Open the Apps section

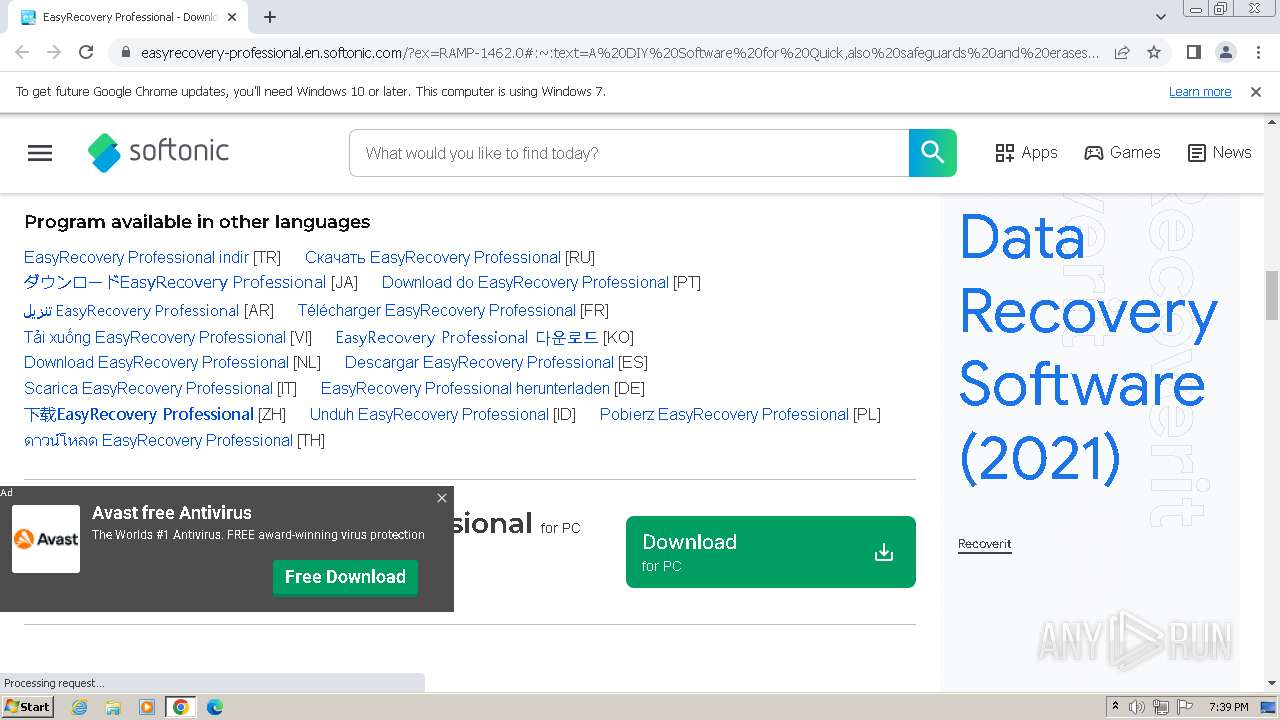tap(1026, 153)
